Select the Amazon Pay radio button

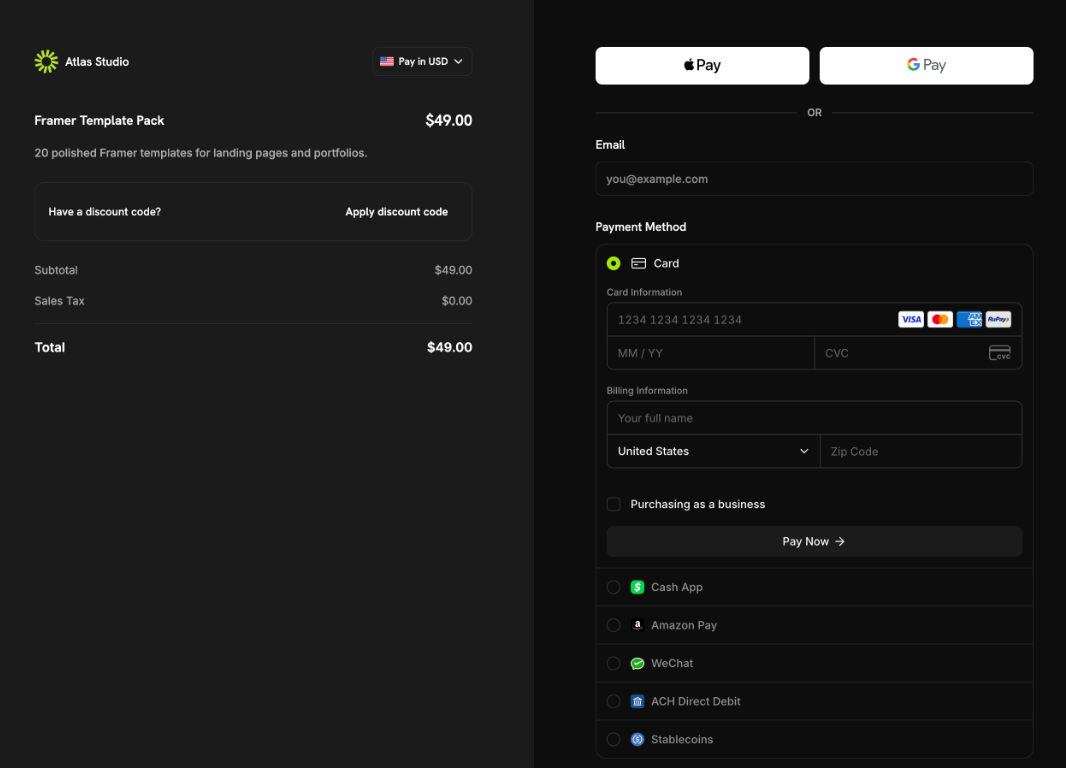coord(613,625)
